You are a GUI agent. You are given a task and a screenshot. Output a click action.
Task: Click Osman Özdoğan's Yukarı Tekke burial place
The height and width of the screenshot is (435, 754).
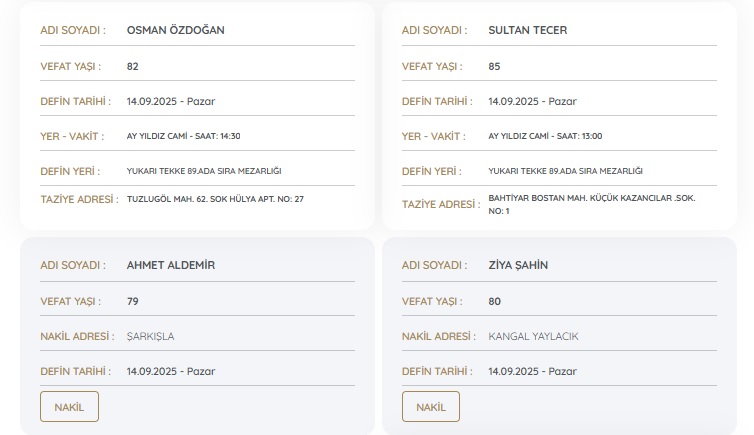pyautogui.click(x=204, y=171)
